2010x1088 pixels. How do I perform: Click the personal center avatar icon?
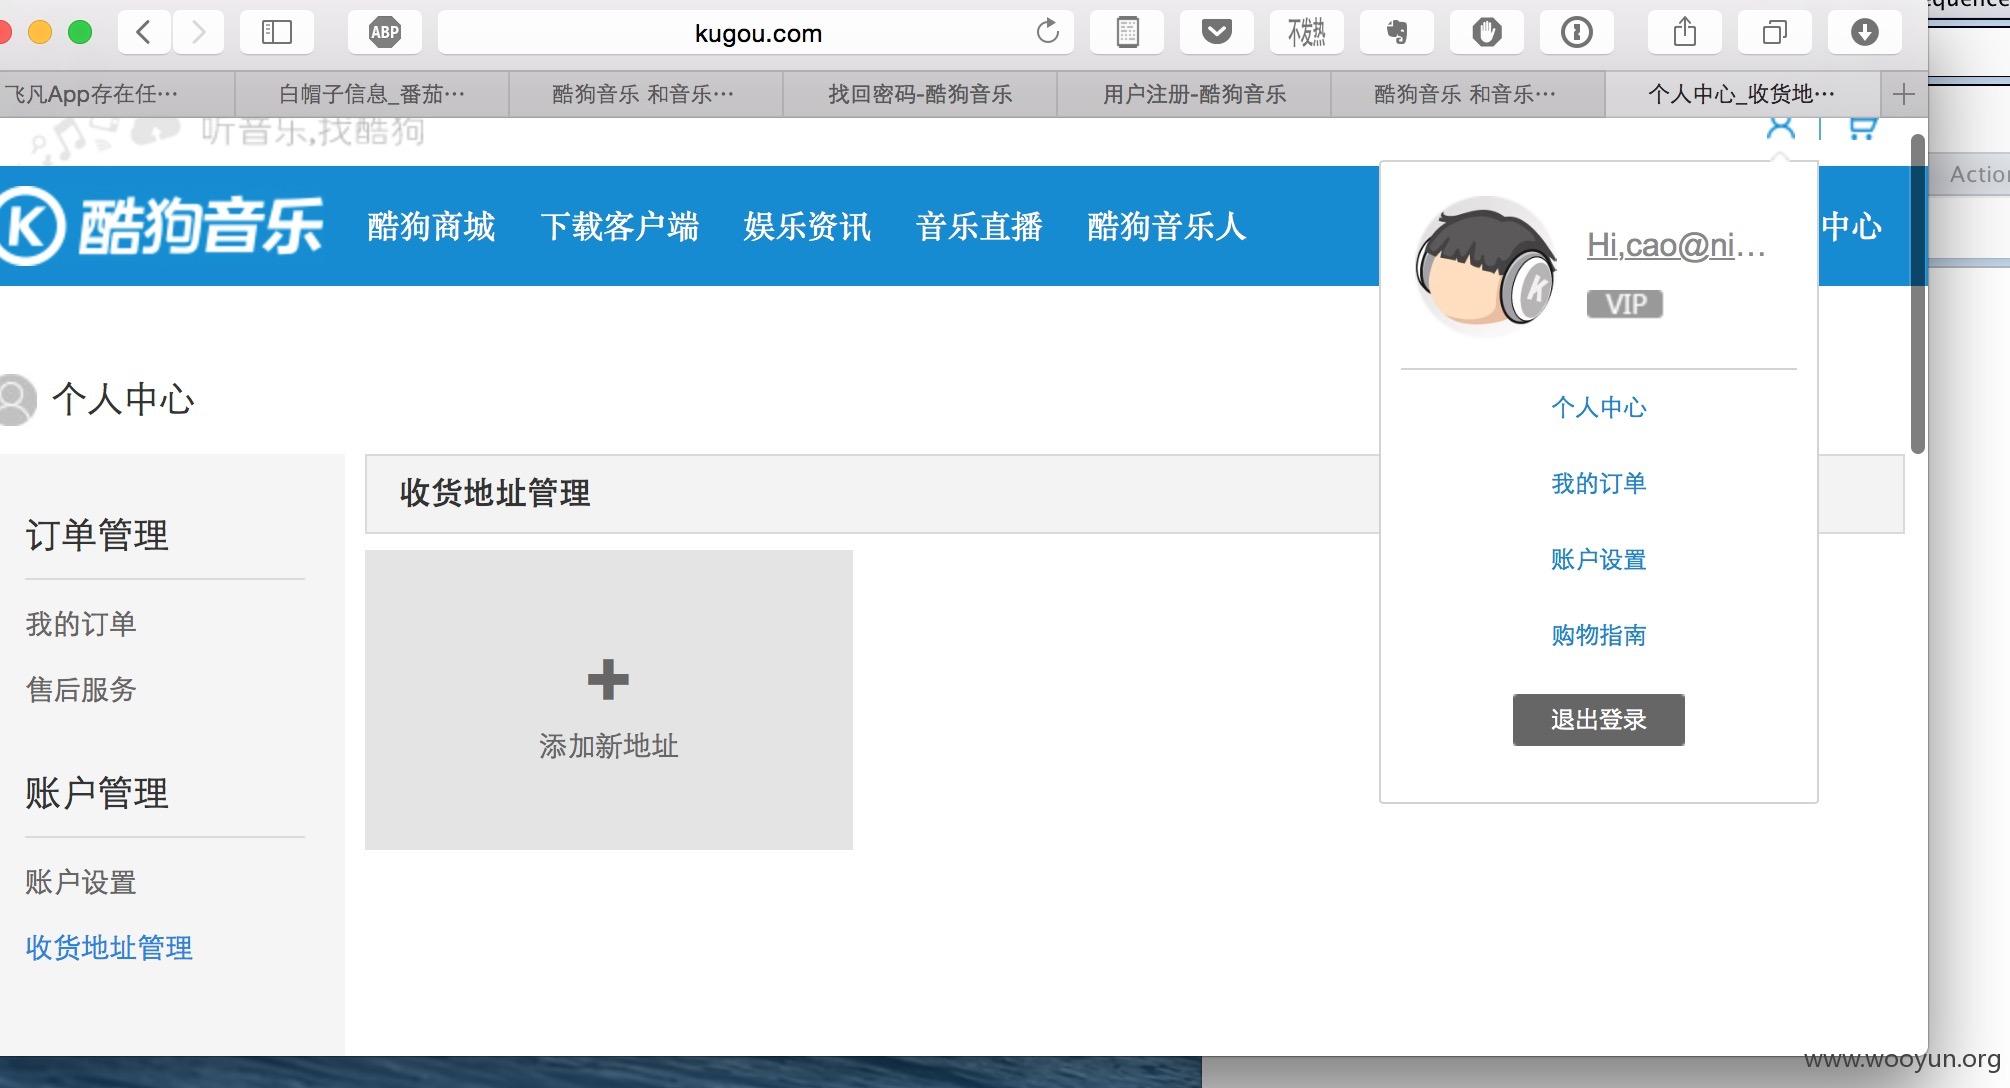[x=17, y=399]
